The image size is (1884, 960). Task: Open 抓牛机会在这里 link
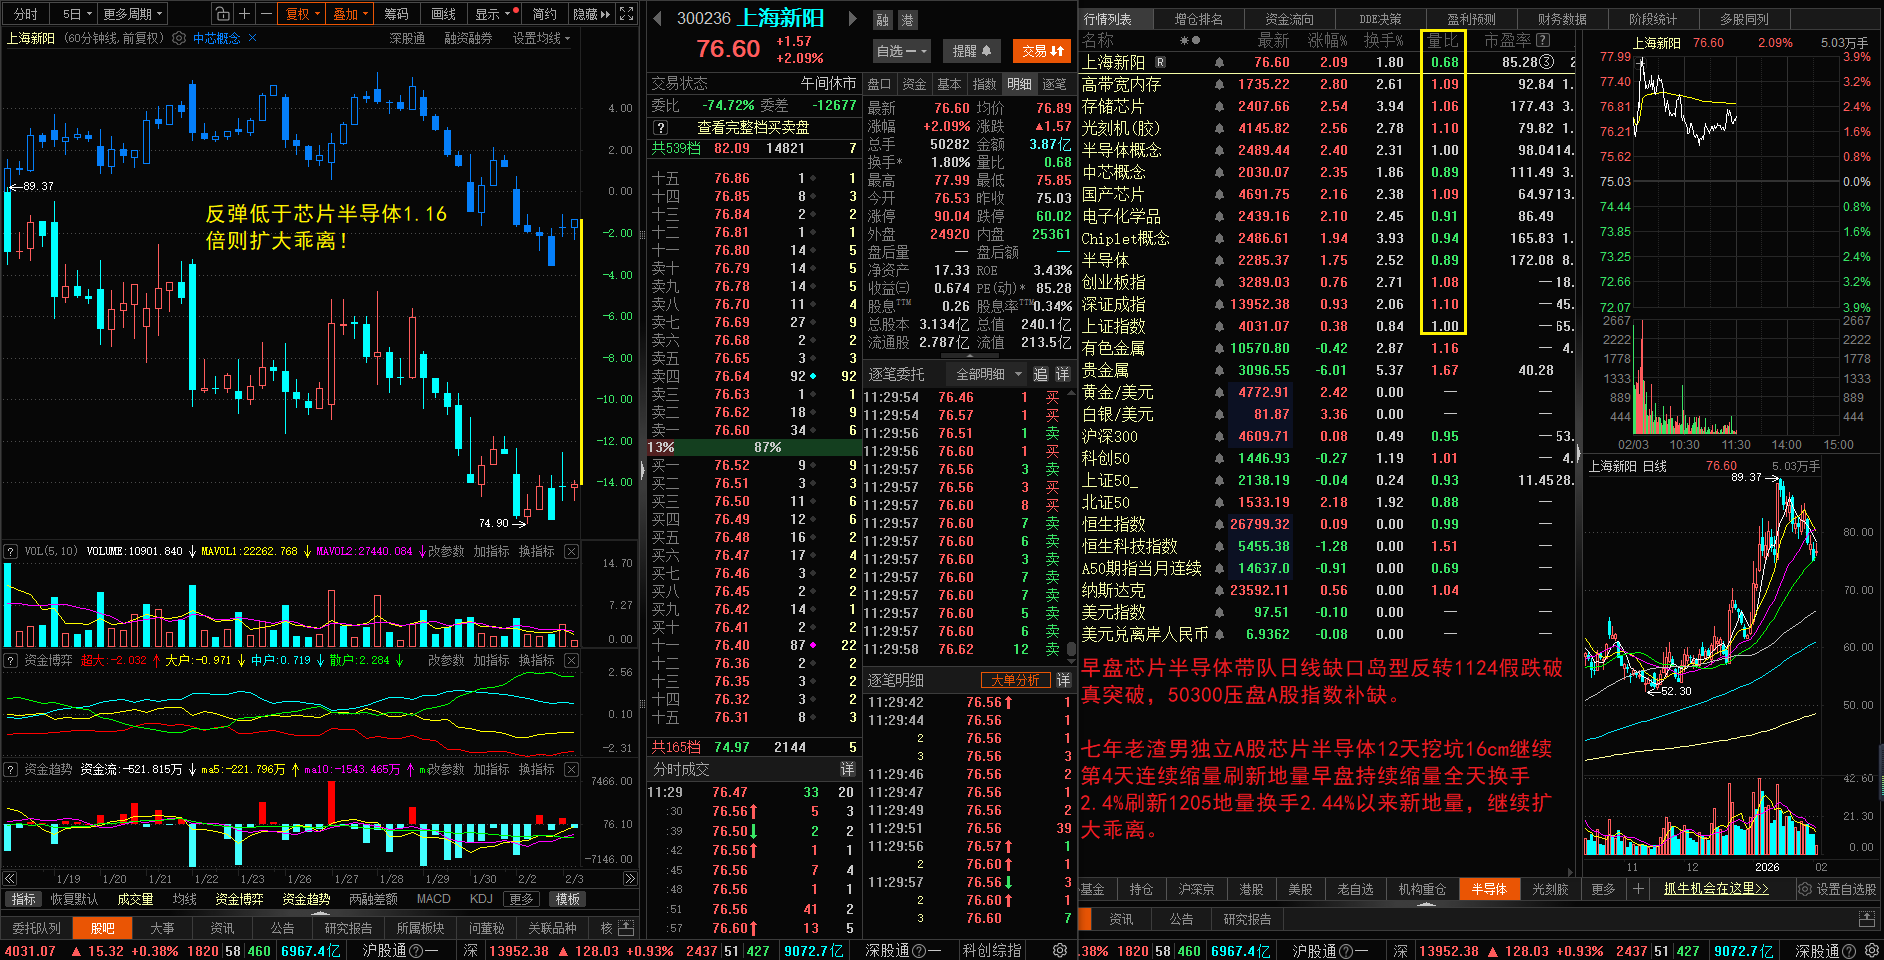click(1716, 889)
